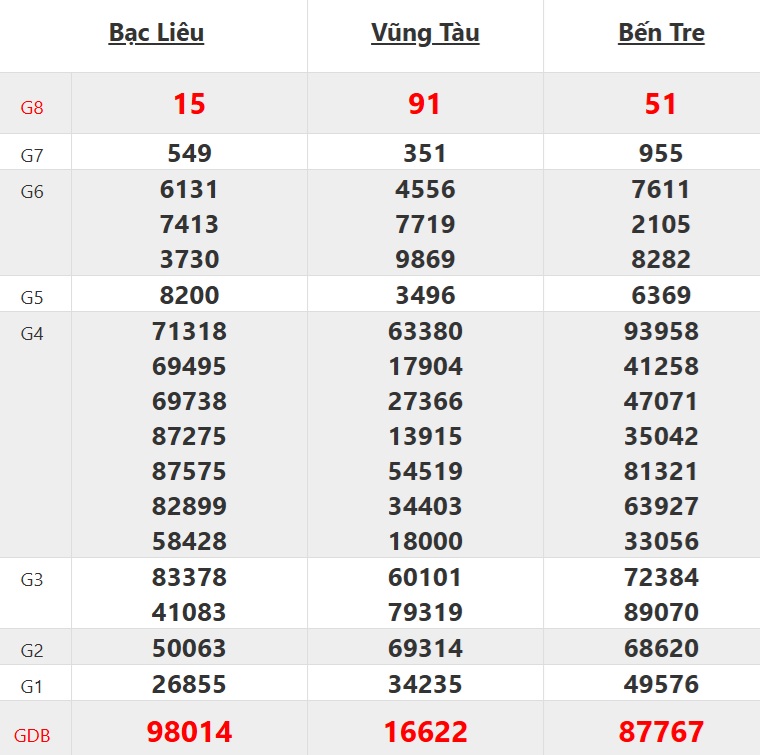The height and width of the screenshot is (755, 760).
Task: Click Vũng Tàu G3 number 60101
Action: pyautogui.click(x=425, y=578)
